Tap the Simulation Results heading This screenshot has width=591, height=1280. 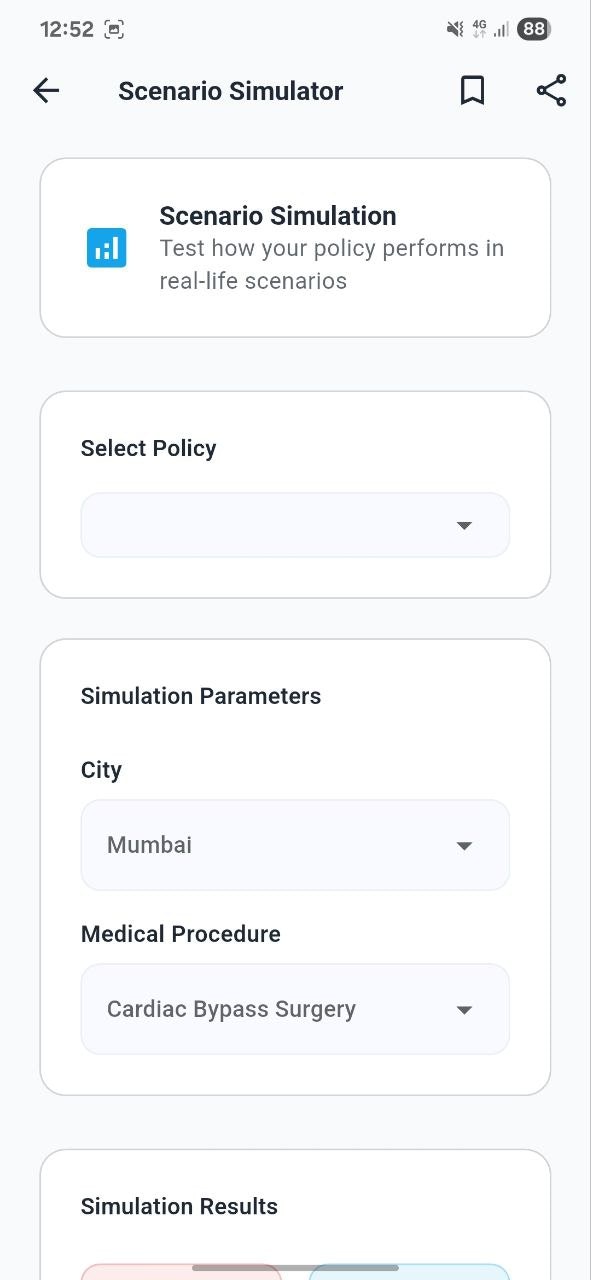pos(179,1206)
